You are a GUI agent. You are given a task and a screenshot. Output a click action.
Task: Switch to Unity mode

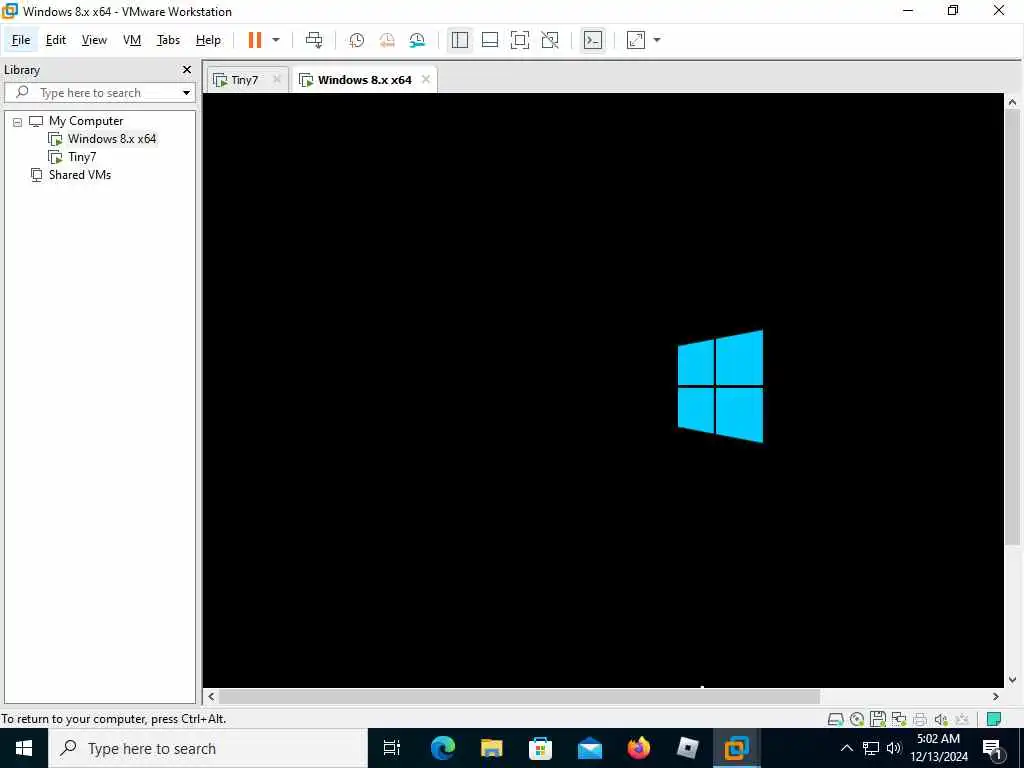[550, 40]
